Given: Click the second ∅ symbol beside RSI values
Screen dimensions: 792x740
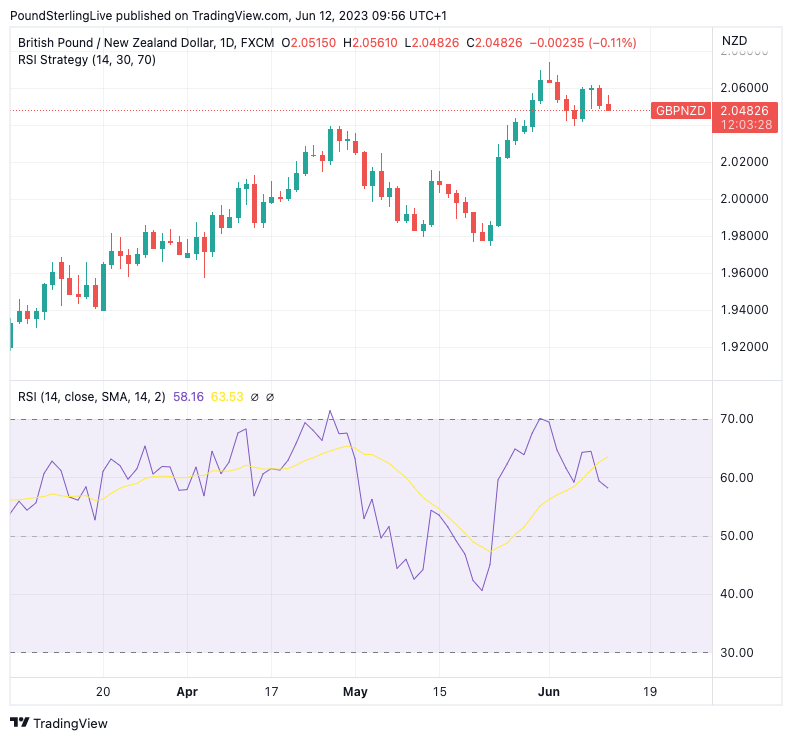Looking at the screenshot, I should point(270,397).
